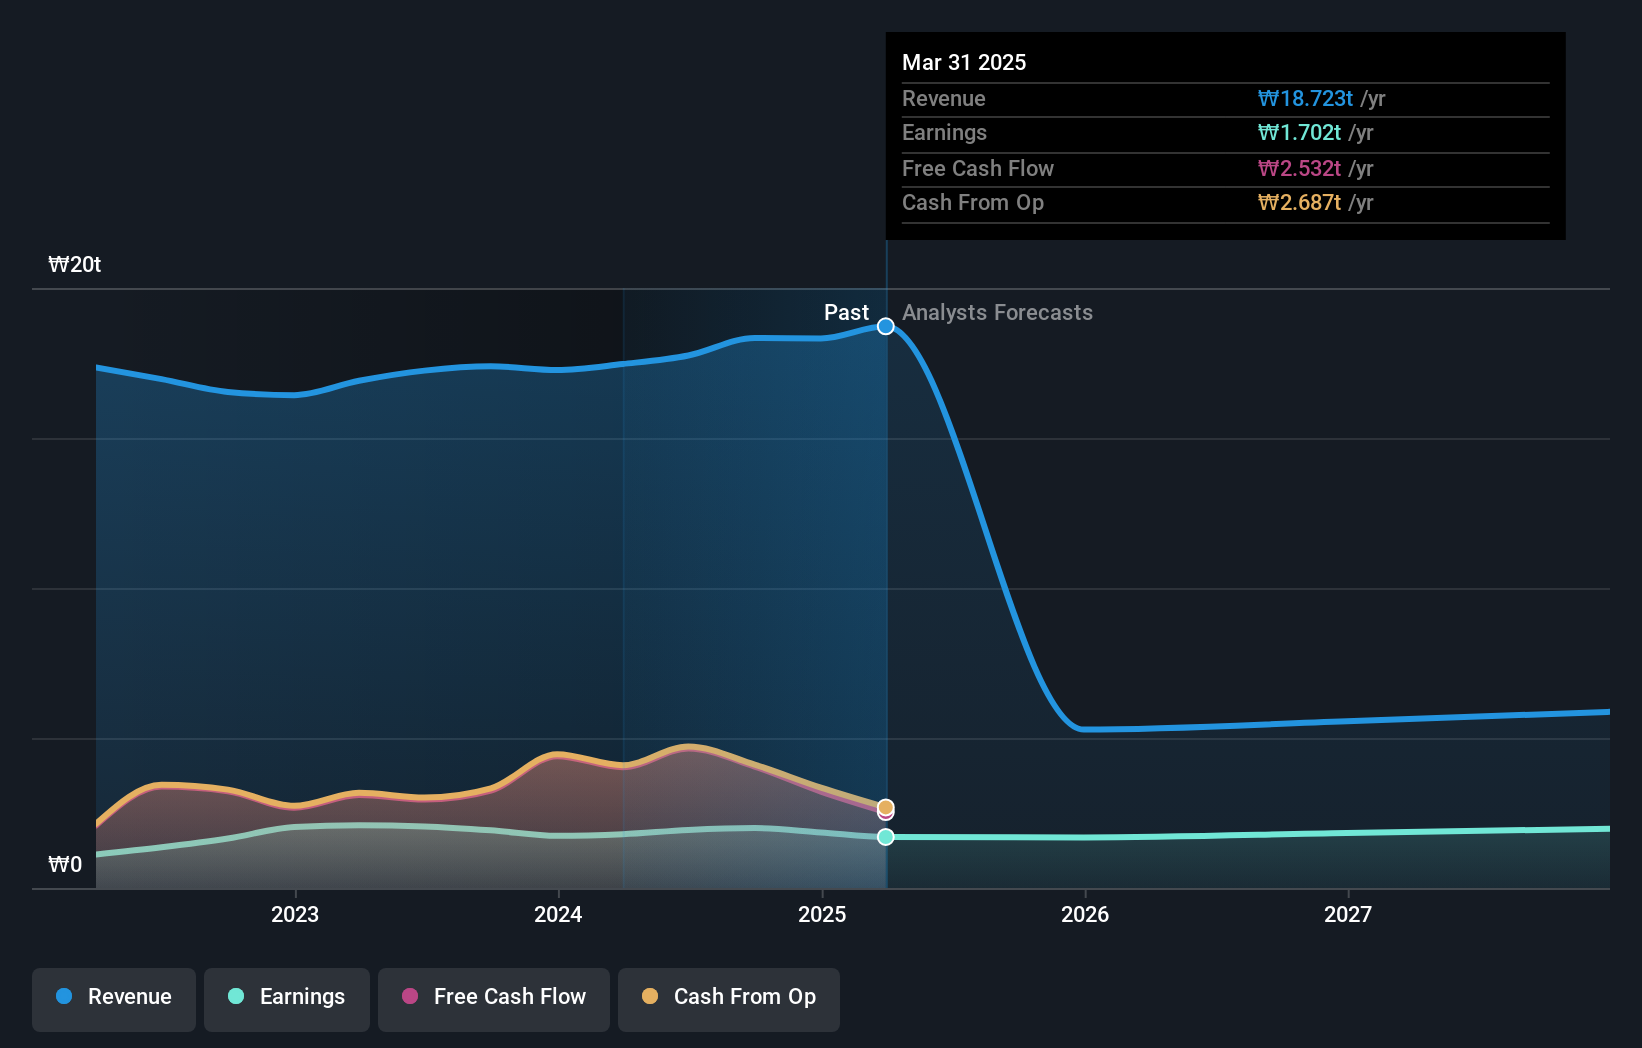Viewport: 1642px width, 1048px height.
Task: Click the orange Cash From Op legend dot
Action: (650, 996)
